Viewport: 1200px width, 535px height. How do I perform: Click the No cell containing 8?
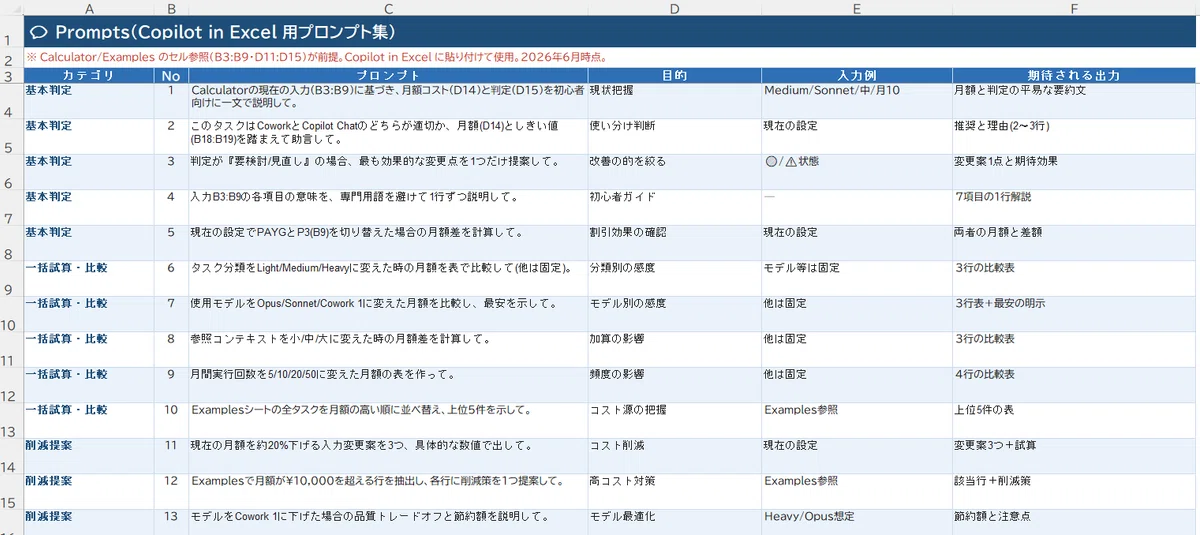pos(173,350)
